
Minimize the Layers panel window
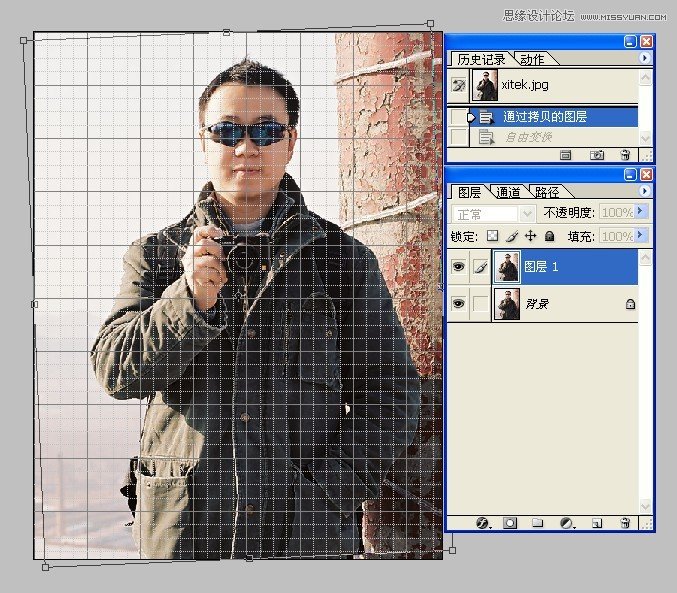click(630, 174)
